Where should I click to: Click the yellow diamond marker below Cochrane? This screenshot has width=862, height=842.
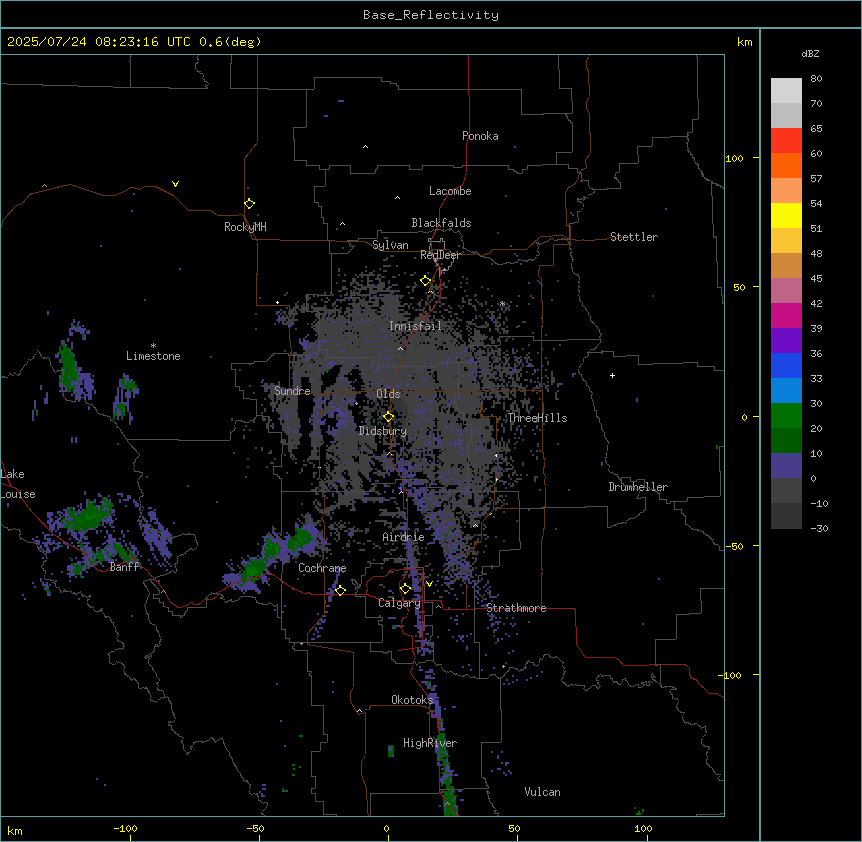coord(340,590)
